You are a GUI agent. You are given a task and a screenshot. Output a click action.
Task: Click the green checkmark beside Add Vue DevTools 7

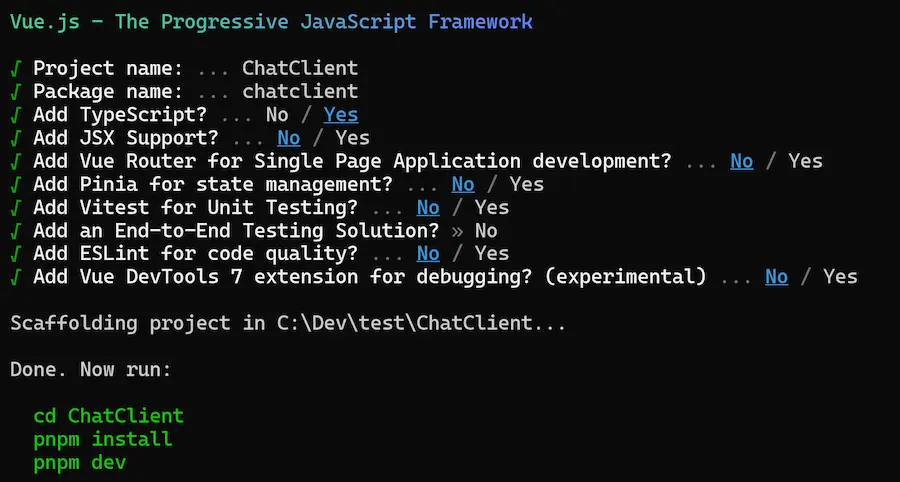pyautogui.click(x=16, y=277)
